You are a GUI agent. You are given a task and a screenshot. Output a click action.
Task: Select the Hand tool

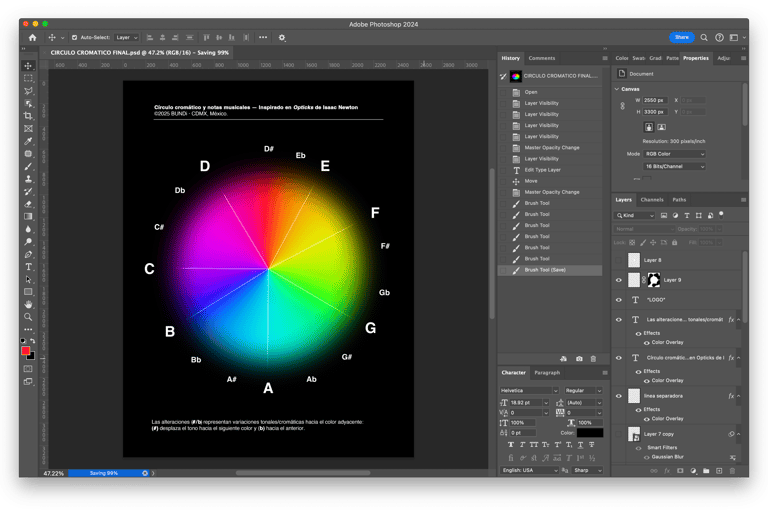point(28,304)
